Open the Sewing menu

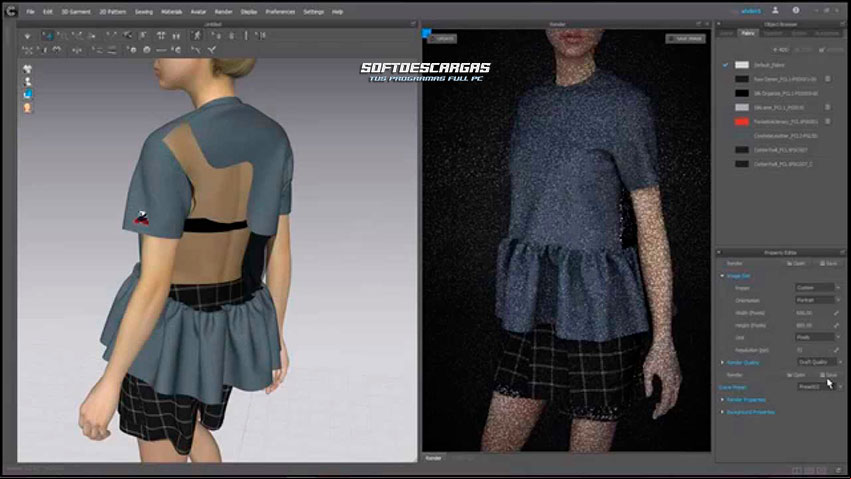click(144, 11)
